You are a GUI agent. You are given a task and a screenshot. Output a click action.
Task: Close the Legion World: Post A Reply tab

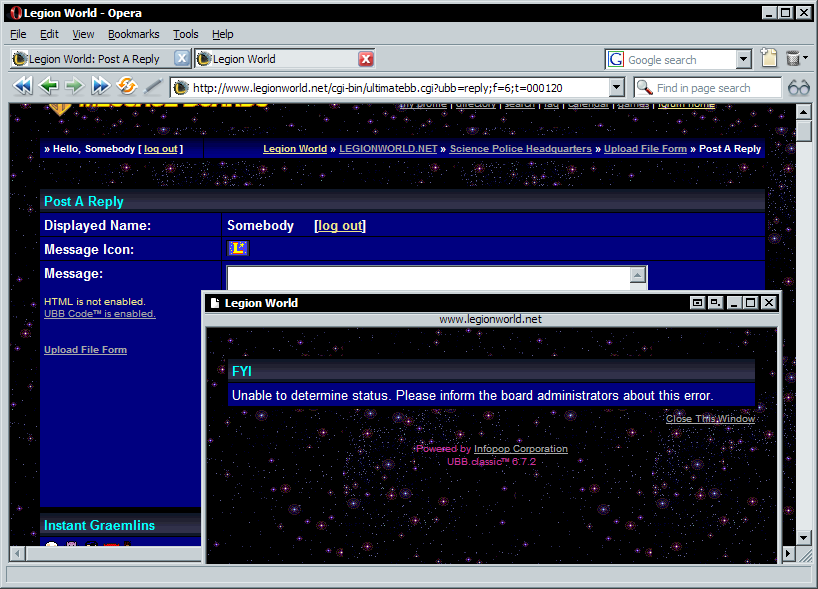point(182,58)
